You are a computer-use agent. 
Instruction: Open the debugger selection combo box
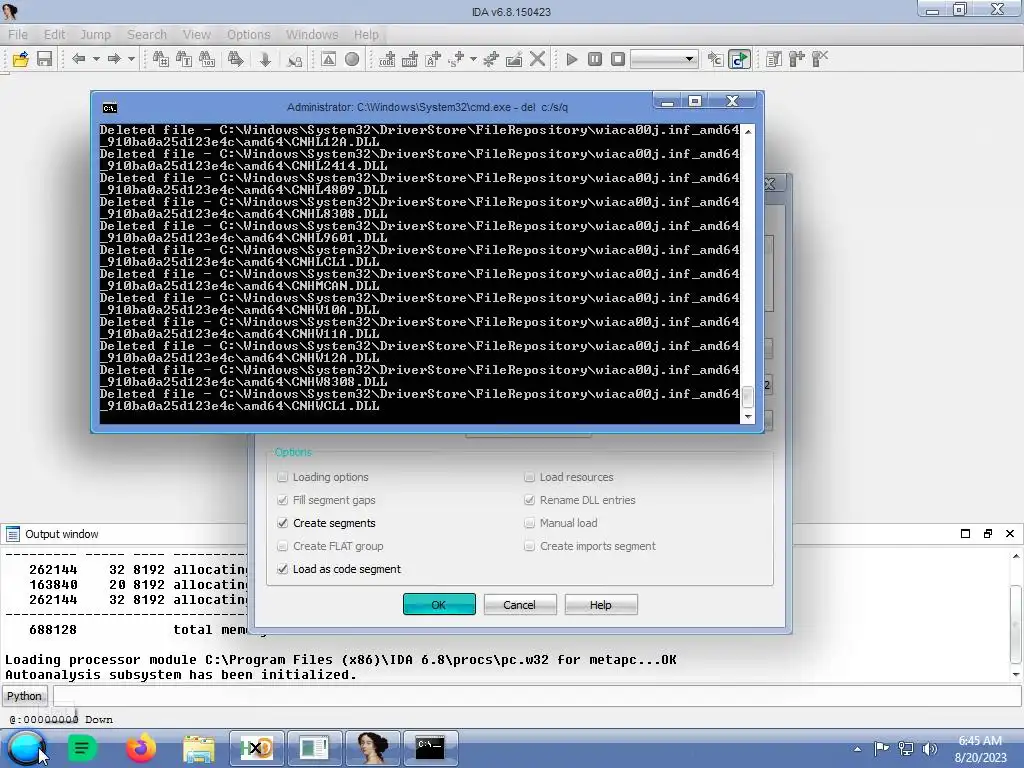pyautogui.click(x=664, y=59)
